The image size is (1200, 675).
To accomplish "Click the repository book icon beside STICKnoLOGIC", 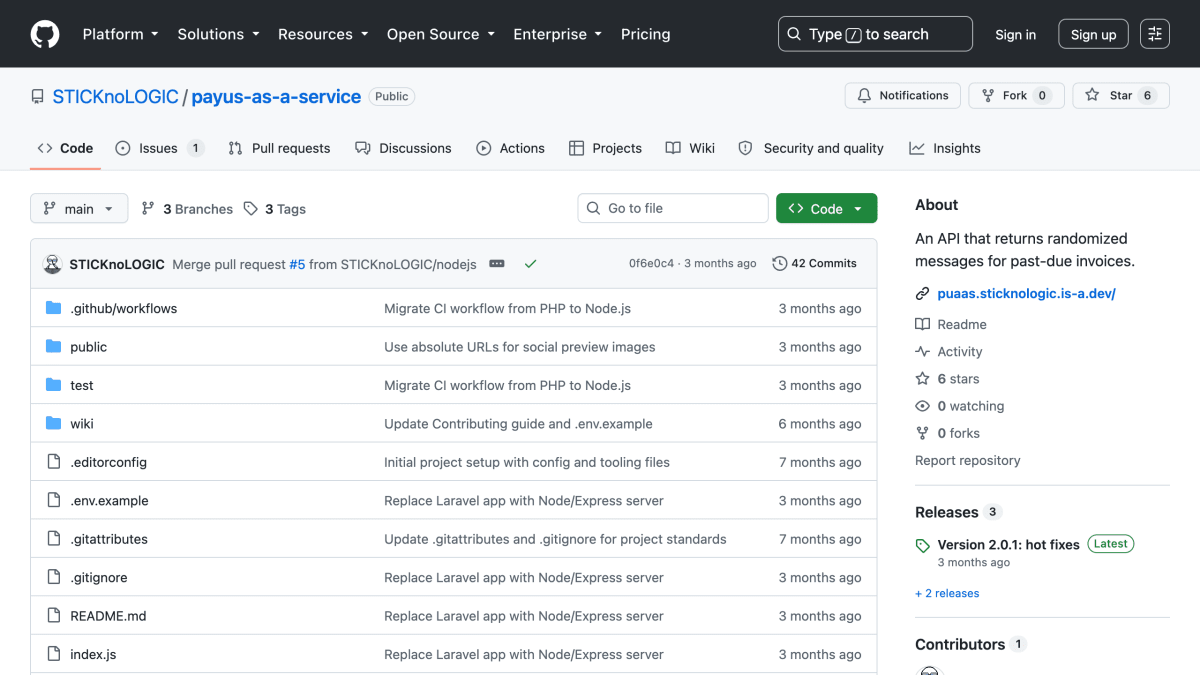I will click(x=38, y=97).
